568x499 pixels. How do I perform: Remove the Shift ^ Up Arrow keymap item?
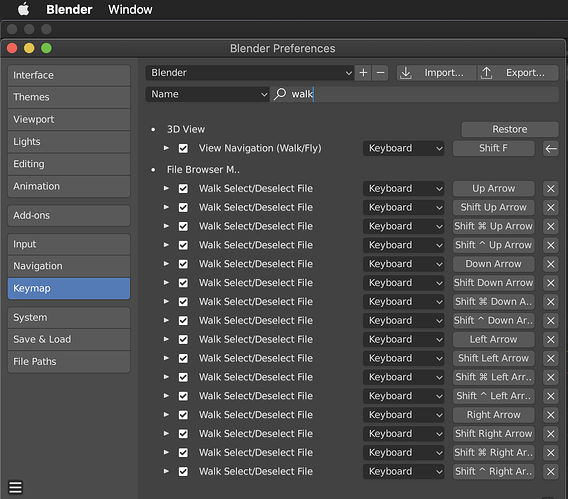(x=551, y=245)
